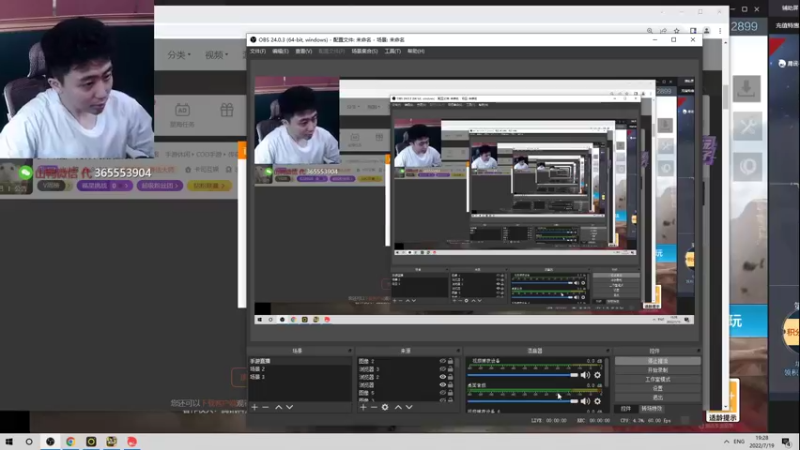Add a new scene with the plus icon
The image size is (800, 450).
(255, 407)
